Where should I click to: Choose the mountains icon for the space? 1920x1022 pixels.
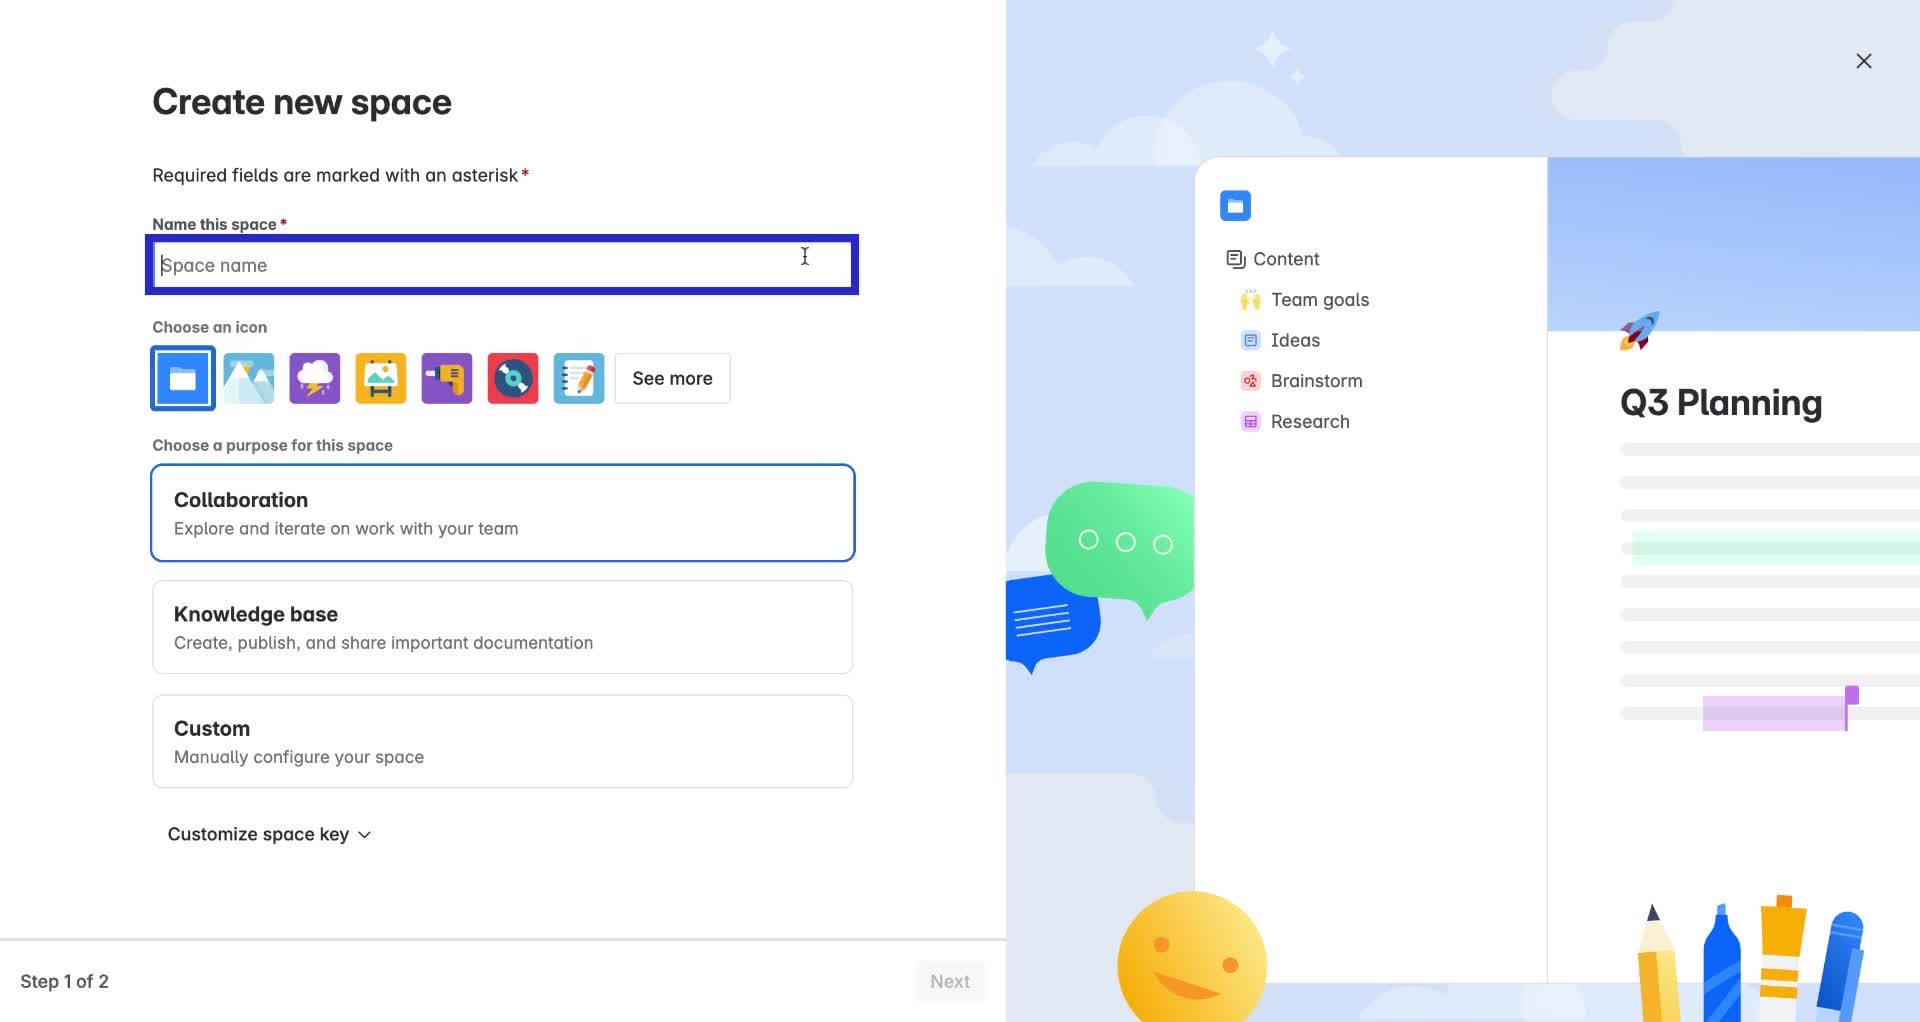(248, 378)
